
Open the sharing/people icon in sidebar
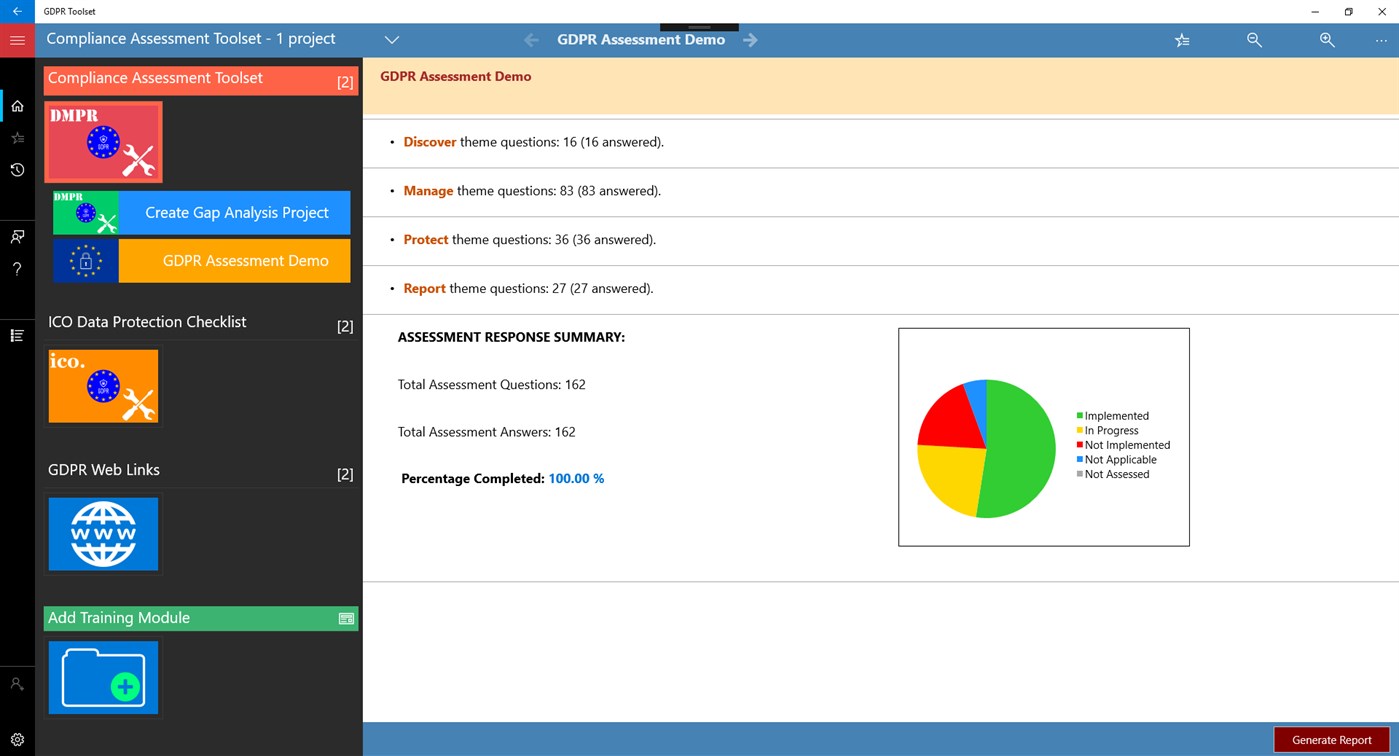[17, 237]
